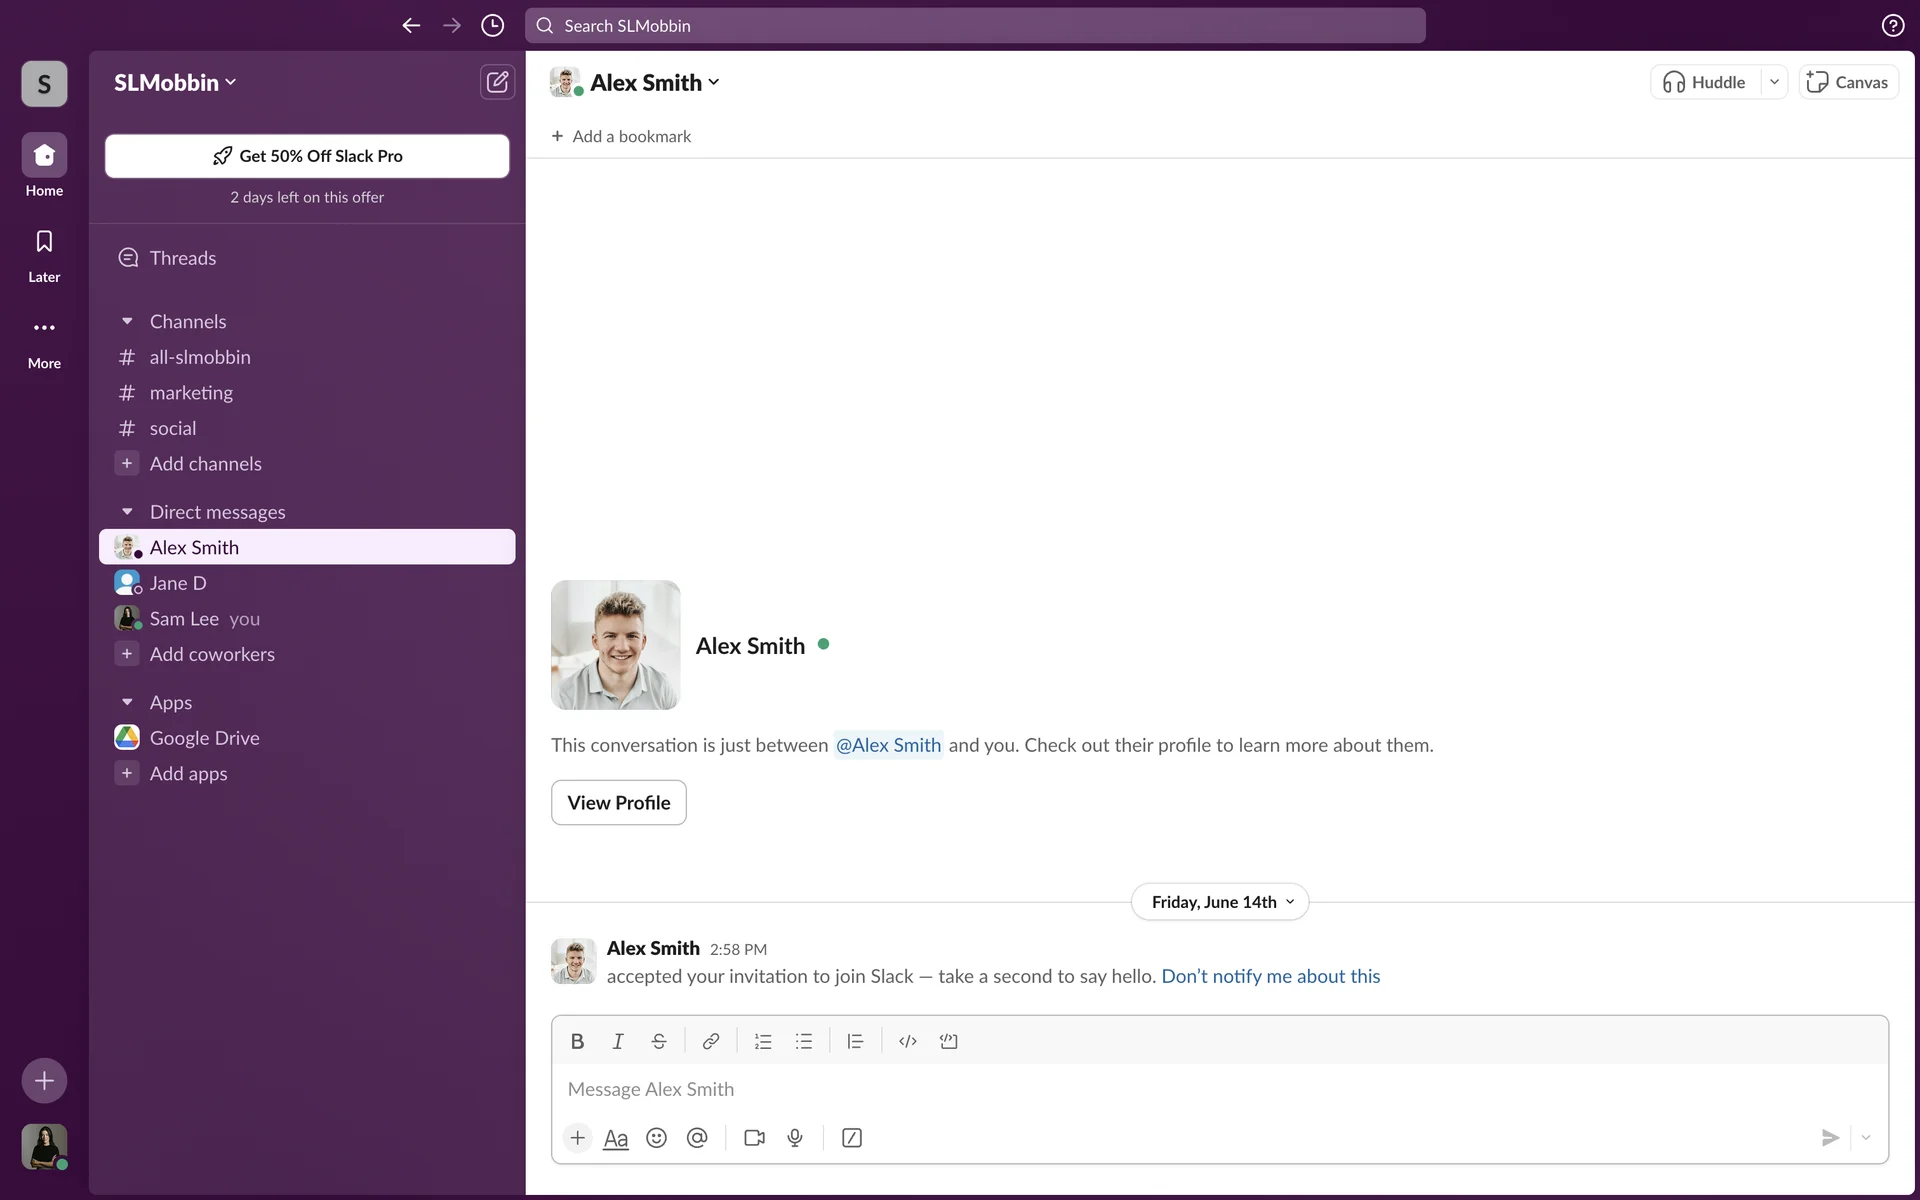Record an audio clip with microphone
1920x1200 pixels.
[x=795, y=1138]
